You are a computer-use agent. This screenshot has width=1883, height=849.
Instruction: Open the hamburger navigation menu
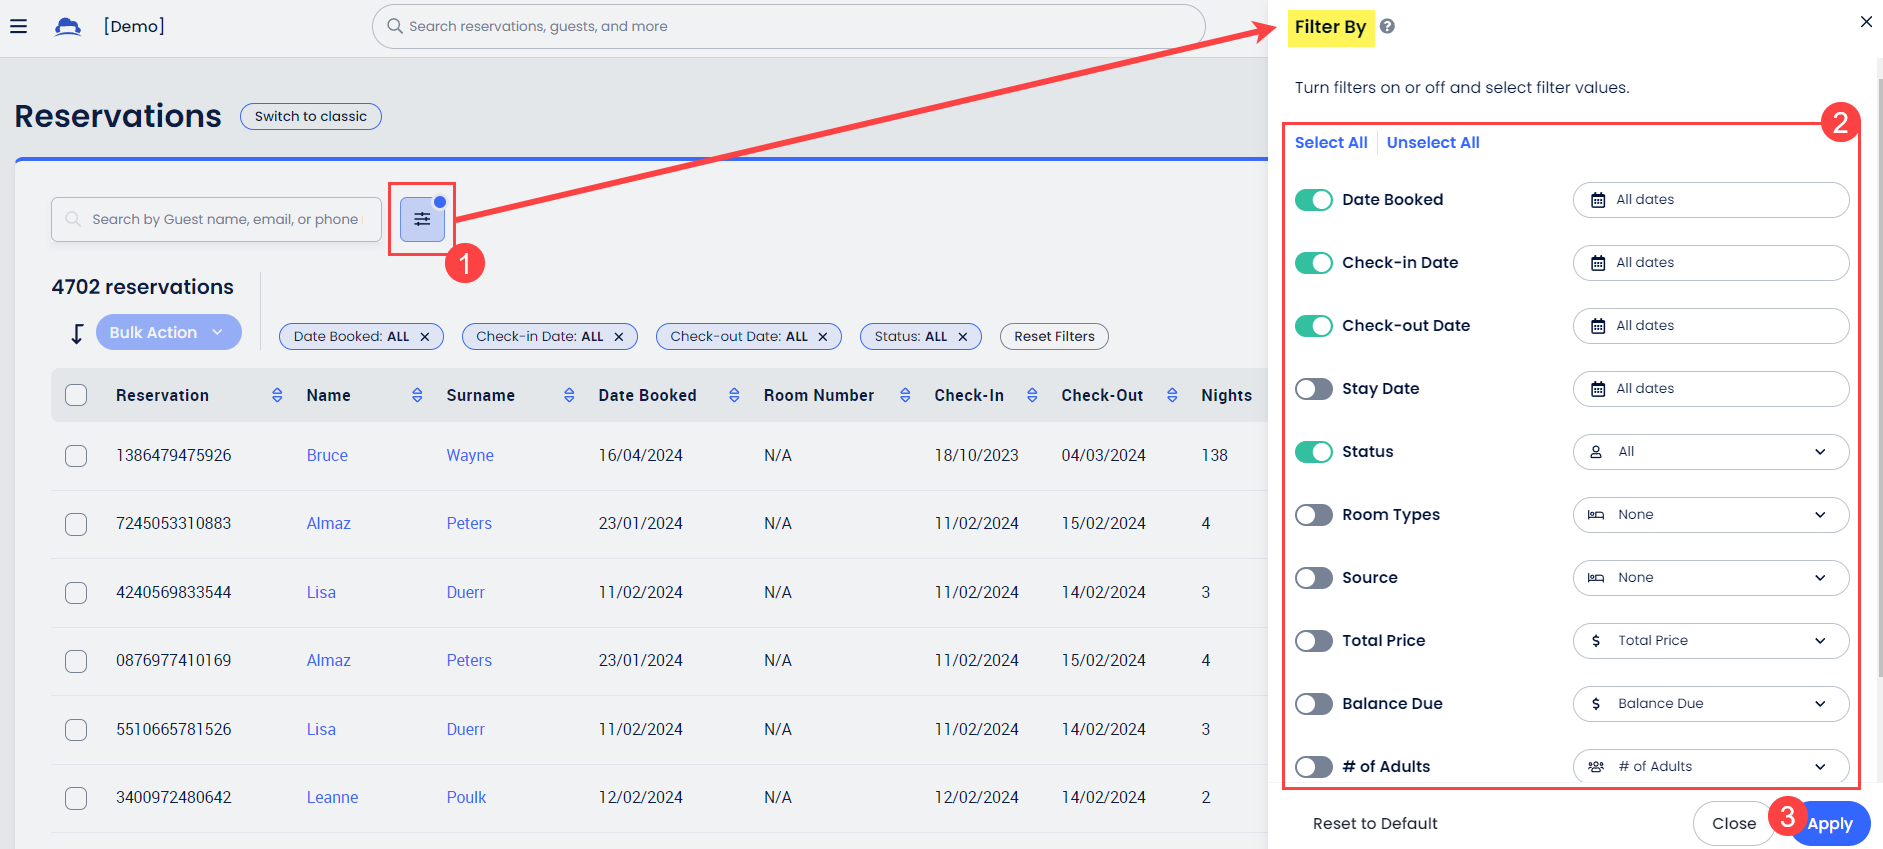point(18,26)
